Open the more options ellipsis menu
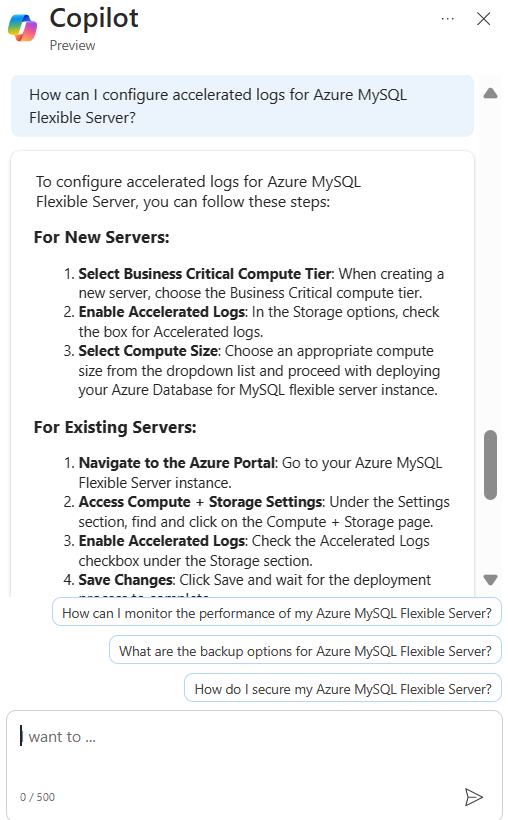This screenshot has width=508, height=820. 447,19
